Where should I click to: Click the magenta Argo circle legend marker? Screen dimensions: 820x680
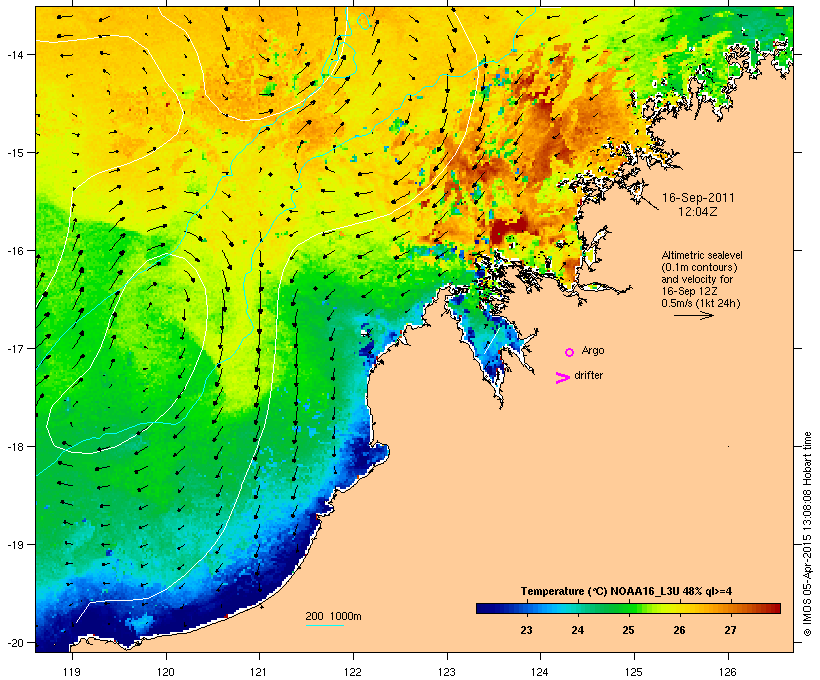(x=570, y=352)
